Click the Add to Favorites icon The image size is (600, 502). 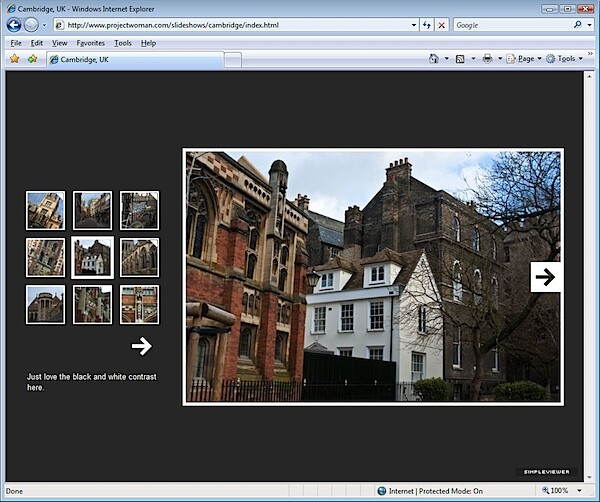pos(32,59)
